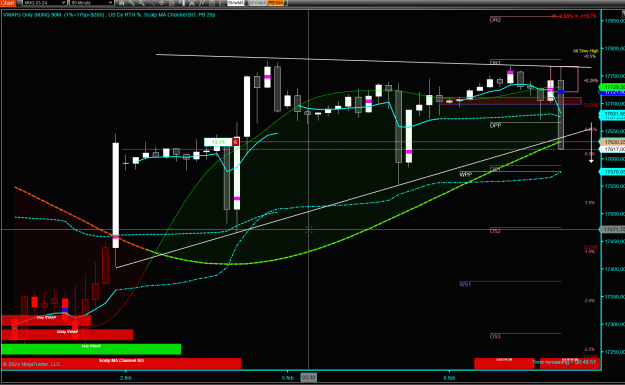Viewport: 625px width, 385px height.
Task: Toggle the gray VWAP toolbar button
Action: (258, 3)
